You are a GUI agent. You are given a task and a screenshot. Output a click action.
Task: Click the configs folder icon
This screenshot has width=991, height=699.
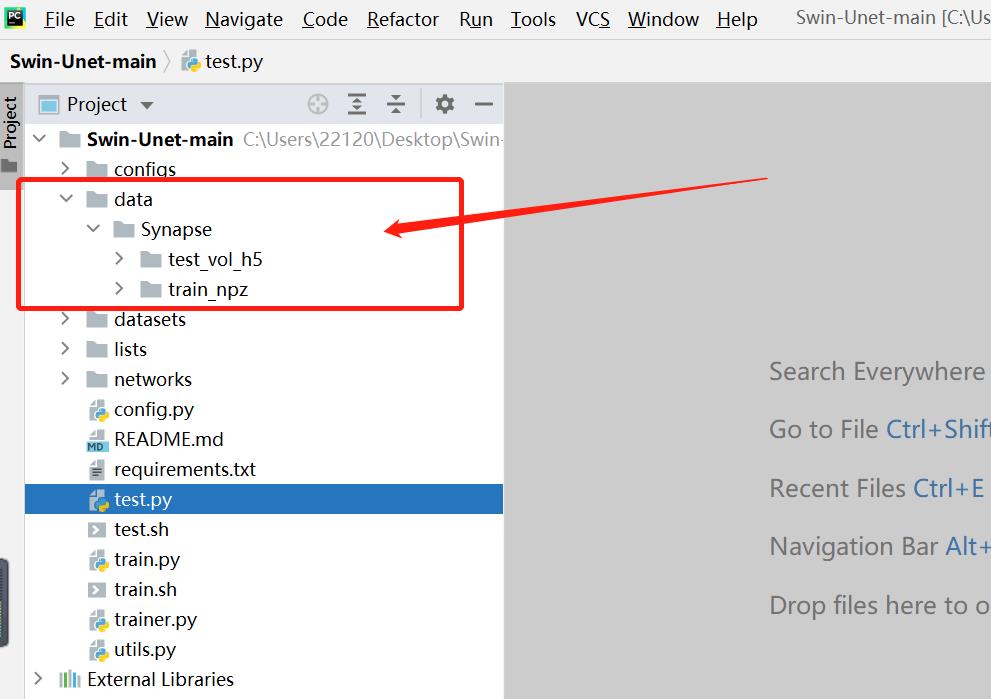pyautogui.click(x=97, y=169)
